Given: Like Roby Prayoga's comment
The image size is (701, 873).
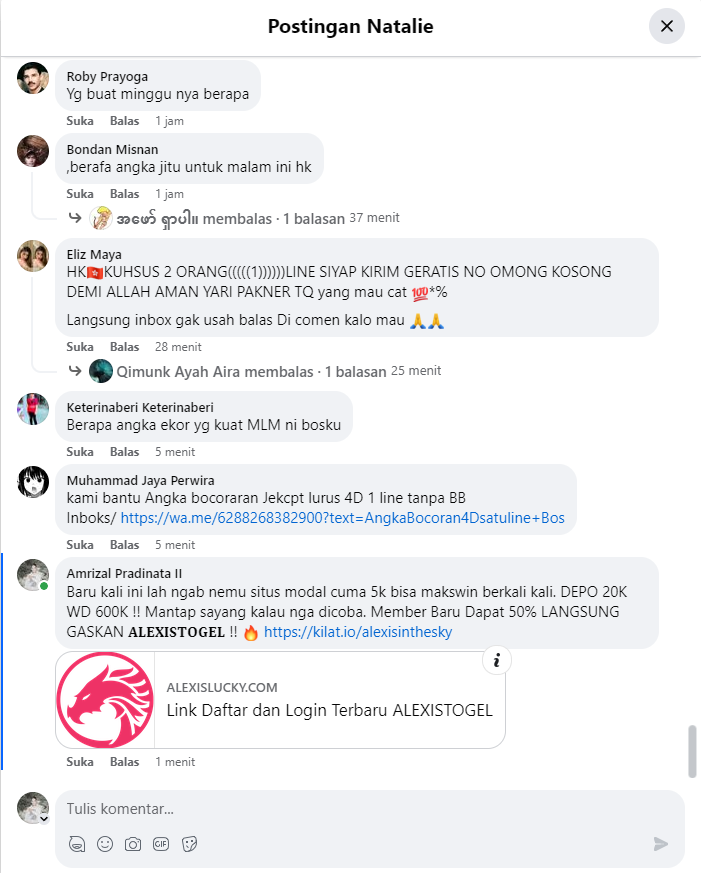Looking at the screenshot, I should [80, 121].
